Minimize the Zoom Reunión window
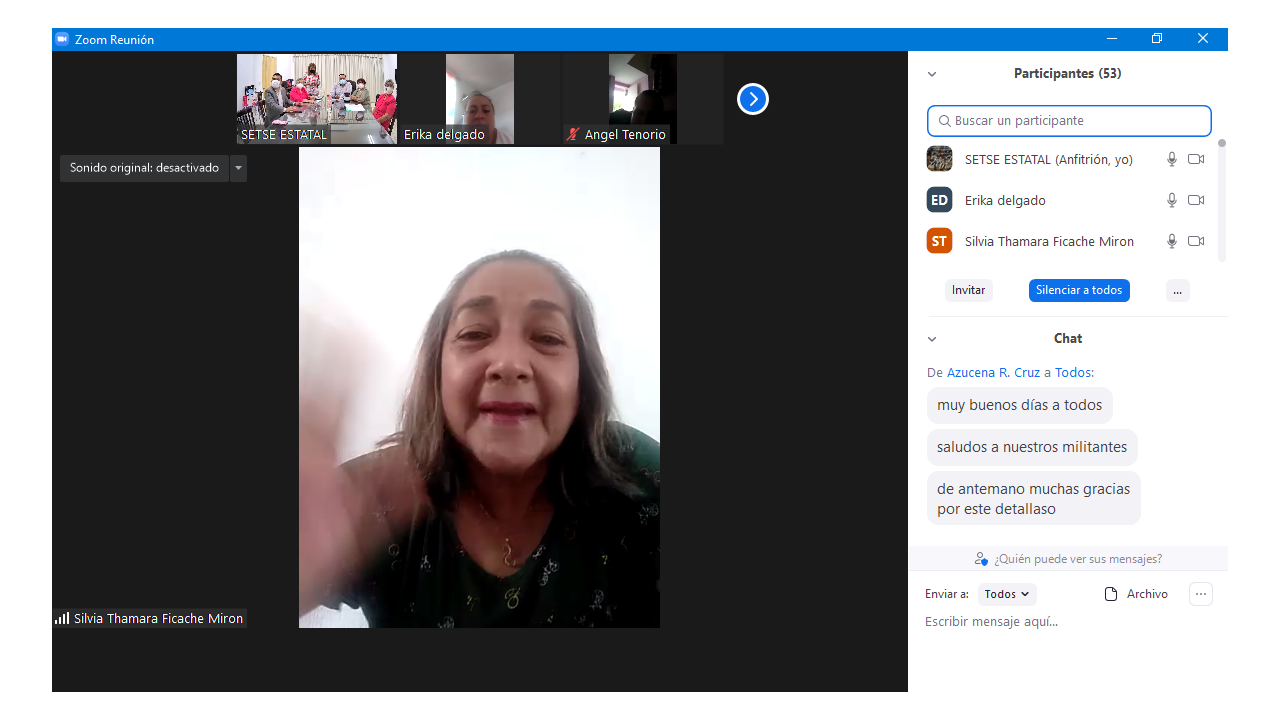Screen dimensions: 1280x720 click(1112, 39)
